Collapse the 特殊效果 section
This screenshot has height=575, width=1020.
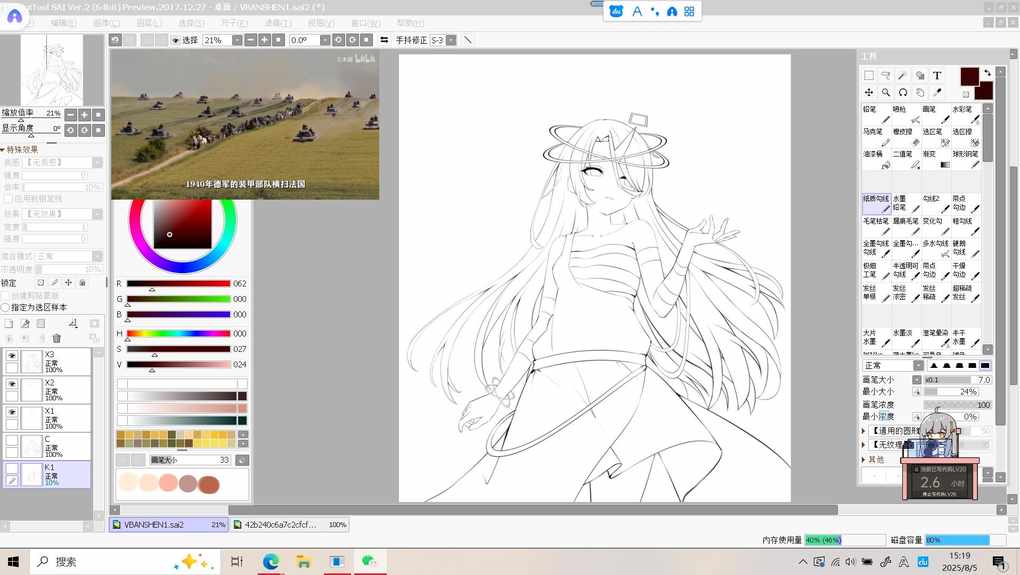tap(3, 150)
